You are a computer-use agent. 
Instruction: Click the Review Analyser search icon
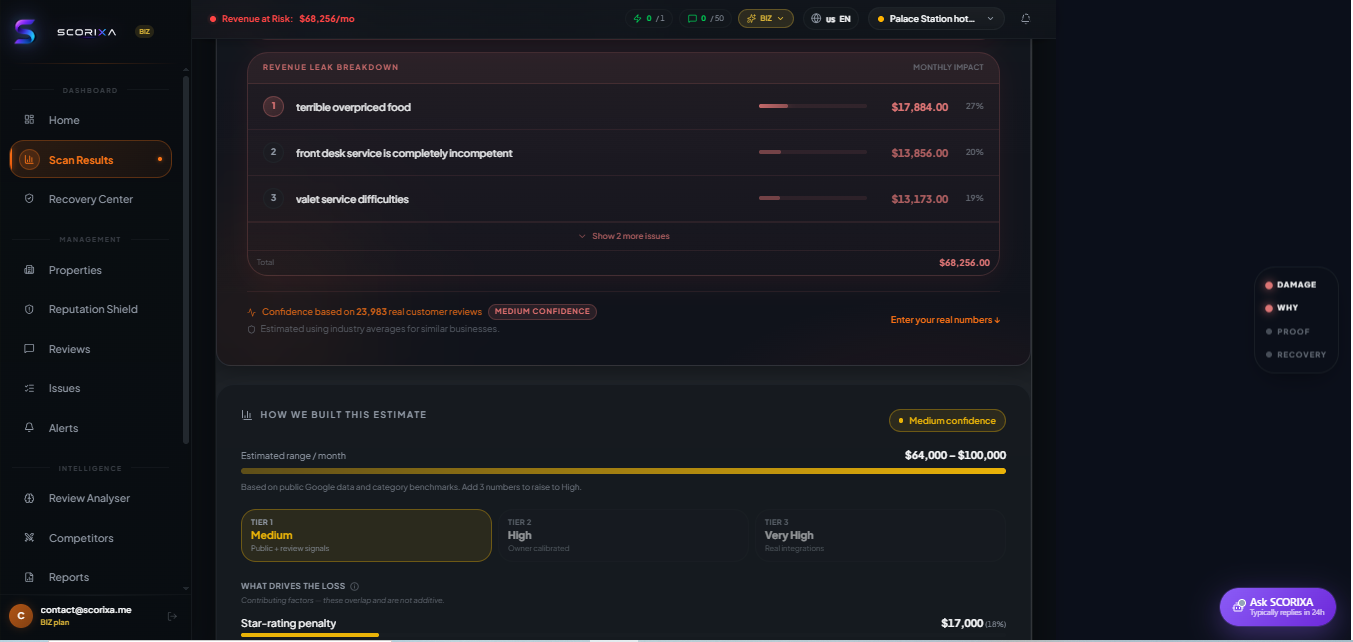(x=29, y=498)
